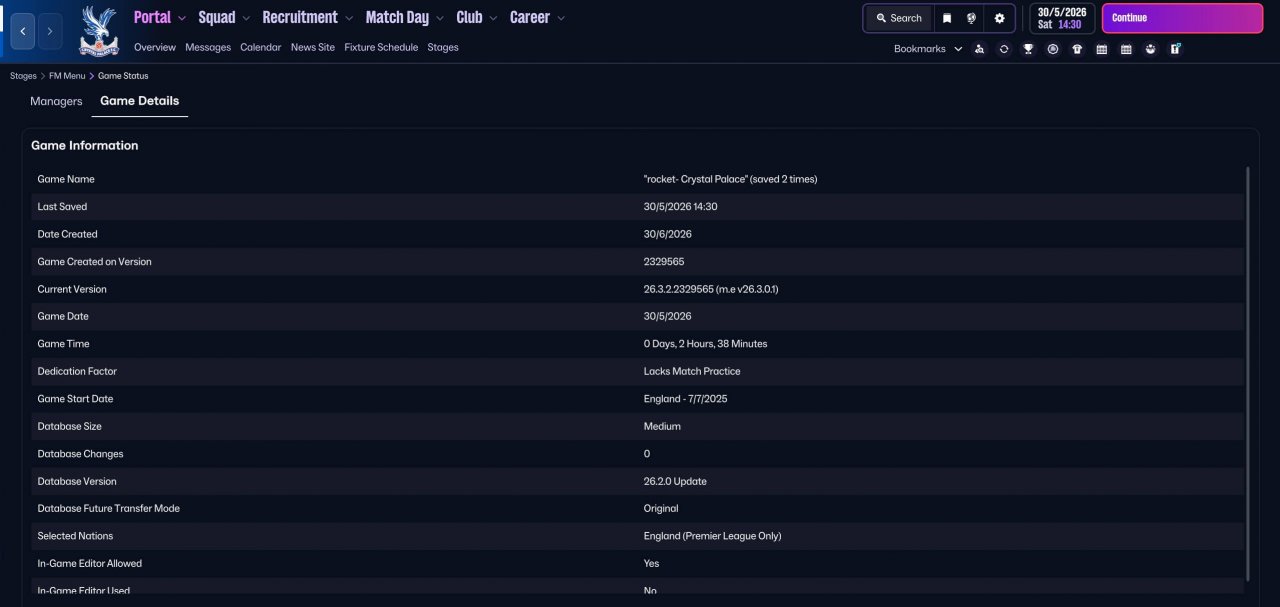
Task: Select the Game Details tab
Action: pos(140,101)
